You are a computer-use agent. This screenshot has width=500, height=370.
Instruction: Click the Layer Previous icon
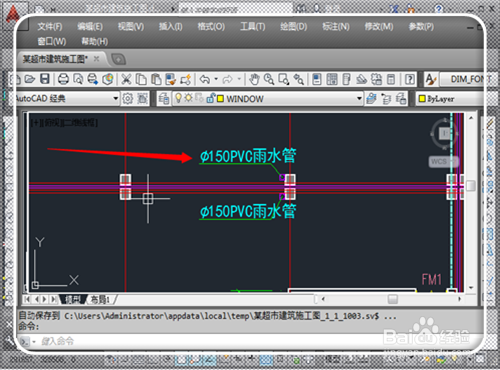point(386,99)
